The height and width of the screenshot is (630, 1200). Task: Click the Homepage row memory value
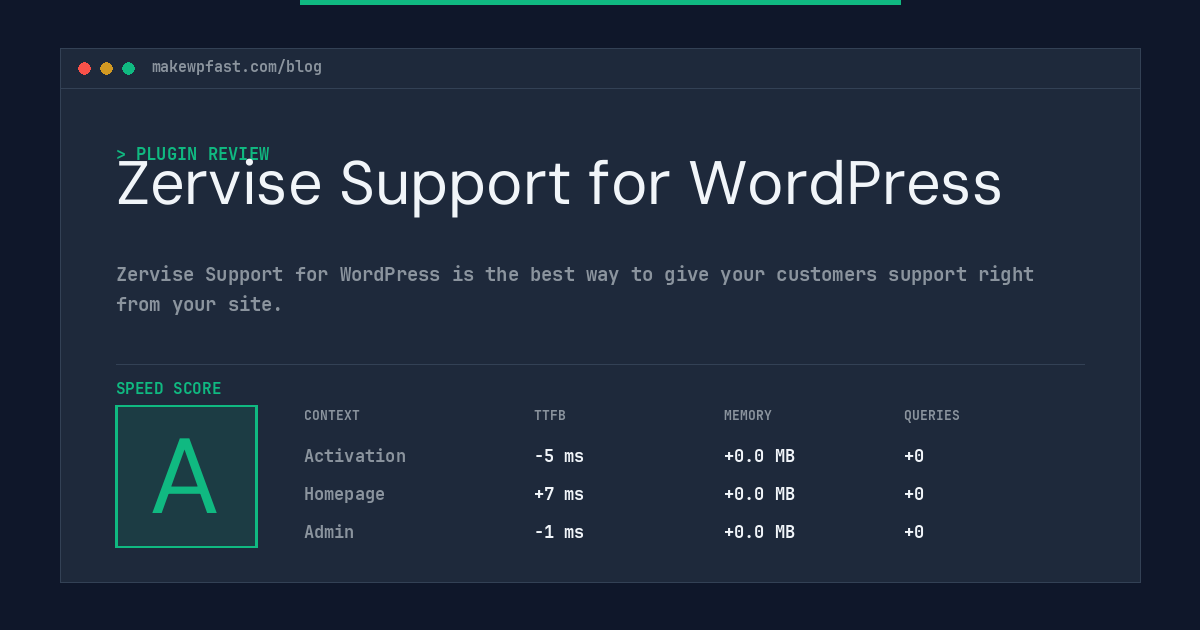click(x=760, y=494)
